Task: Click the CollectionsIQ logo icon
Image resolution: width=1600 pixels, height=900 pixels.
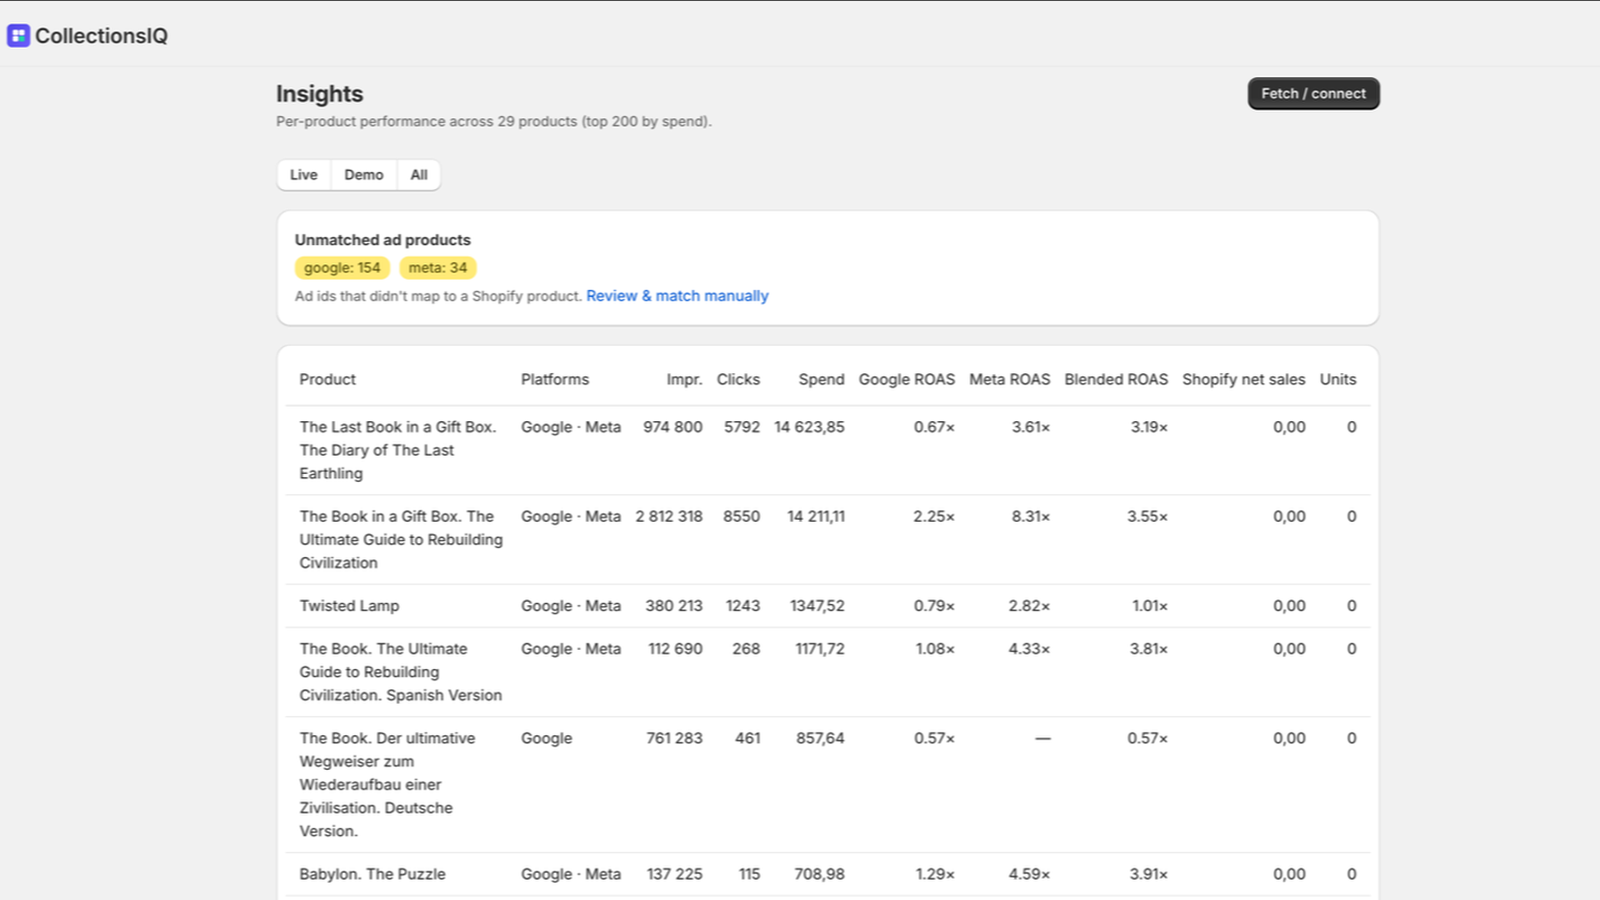Action: coord(18,36)
